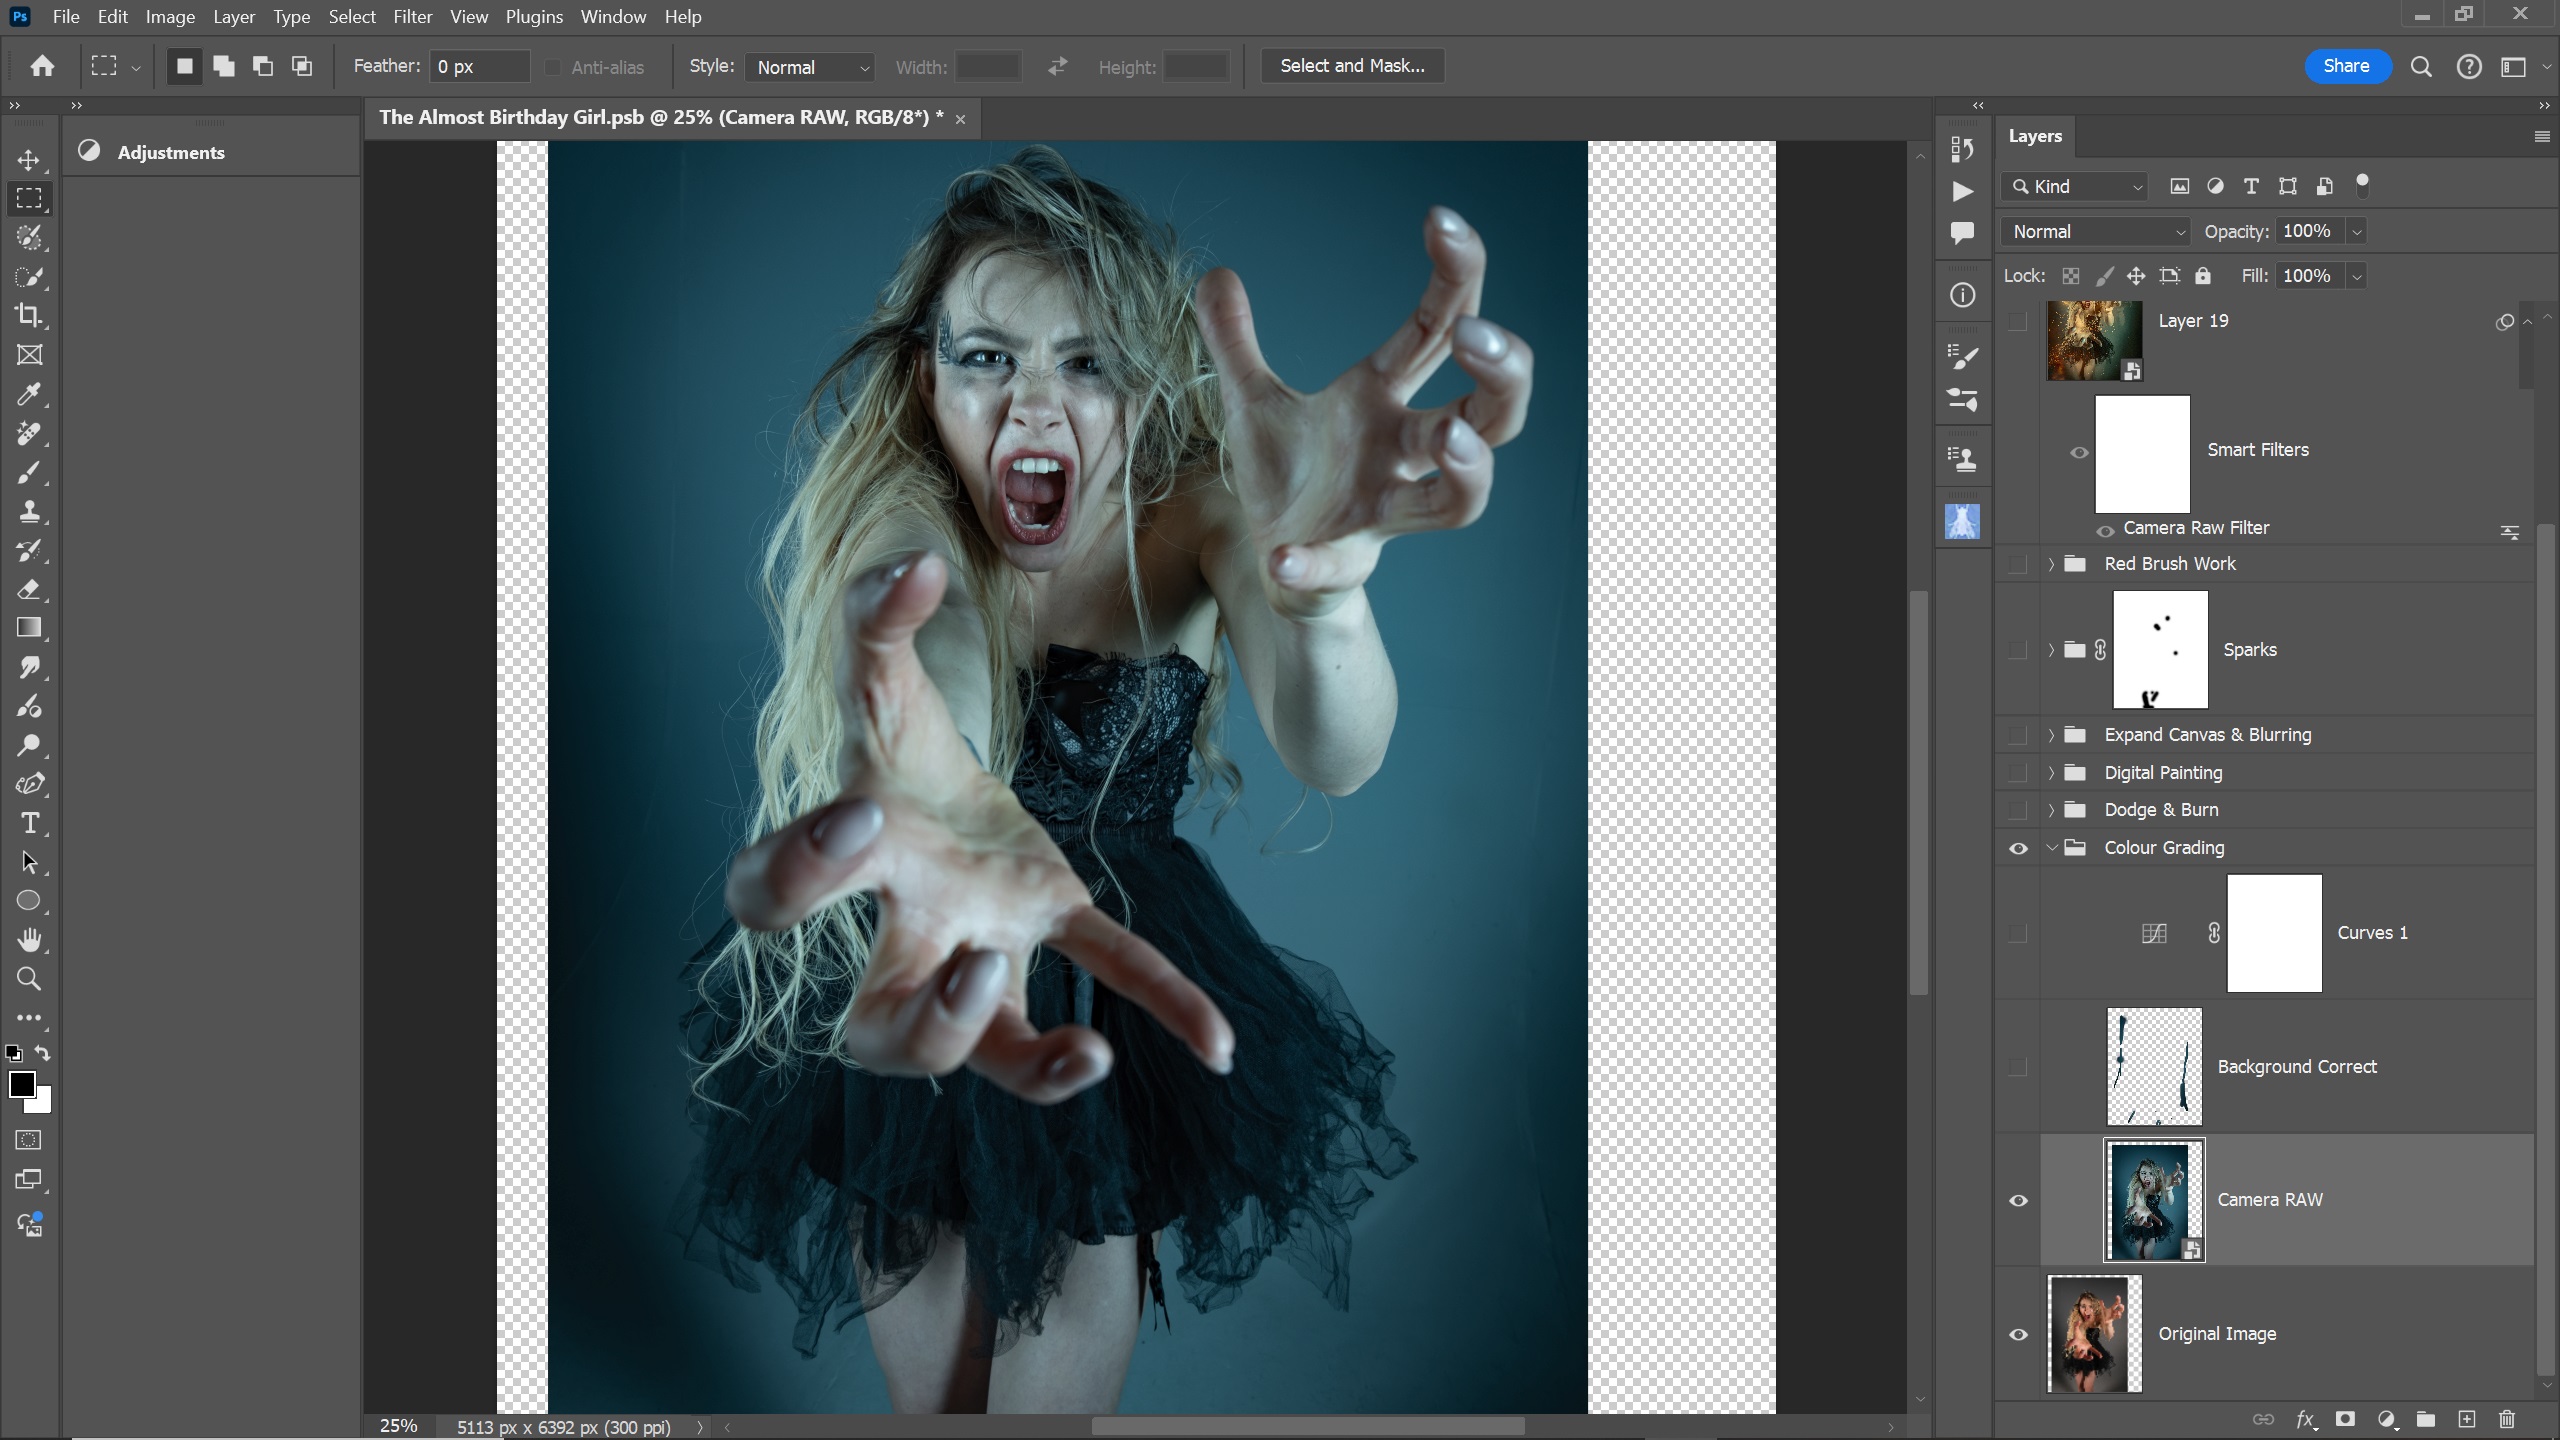2560x1440 pixels.
Task: Open the Filter menu
Action: tap(412, 17)
